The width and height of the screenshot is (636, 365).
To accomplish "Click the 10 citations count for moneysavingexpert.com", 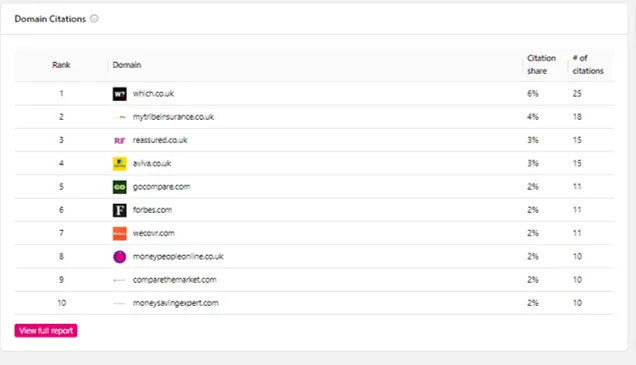I will [577, 303].
